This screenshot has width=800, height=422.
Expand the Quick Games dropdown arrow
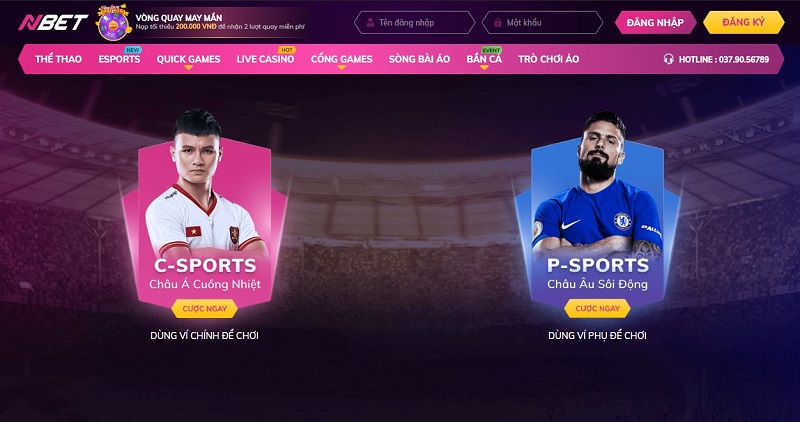tap(188, 67)
